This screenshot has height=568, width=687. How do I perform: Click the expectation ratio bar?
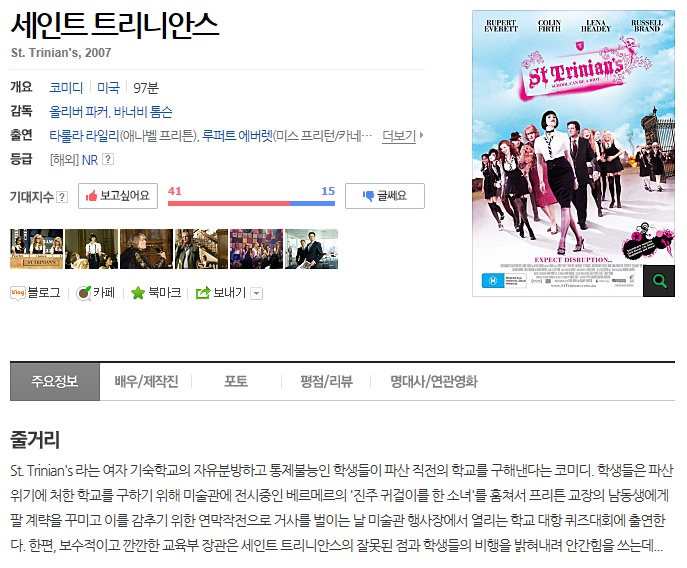[x=251, y=203]
